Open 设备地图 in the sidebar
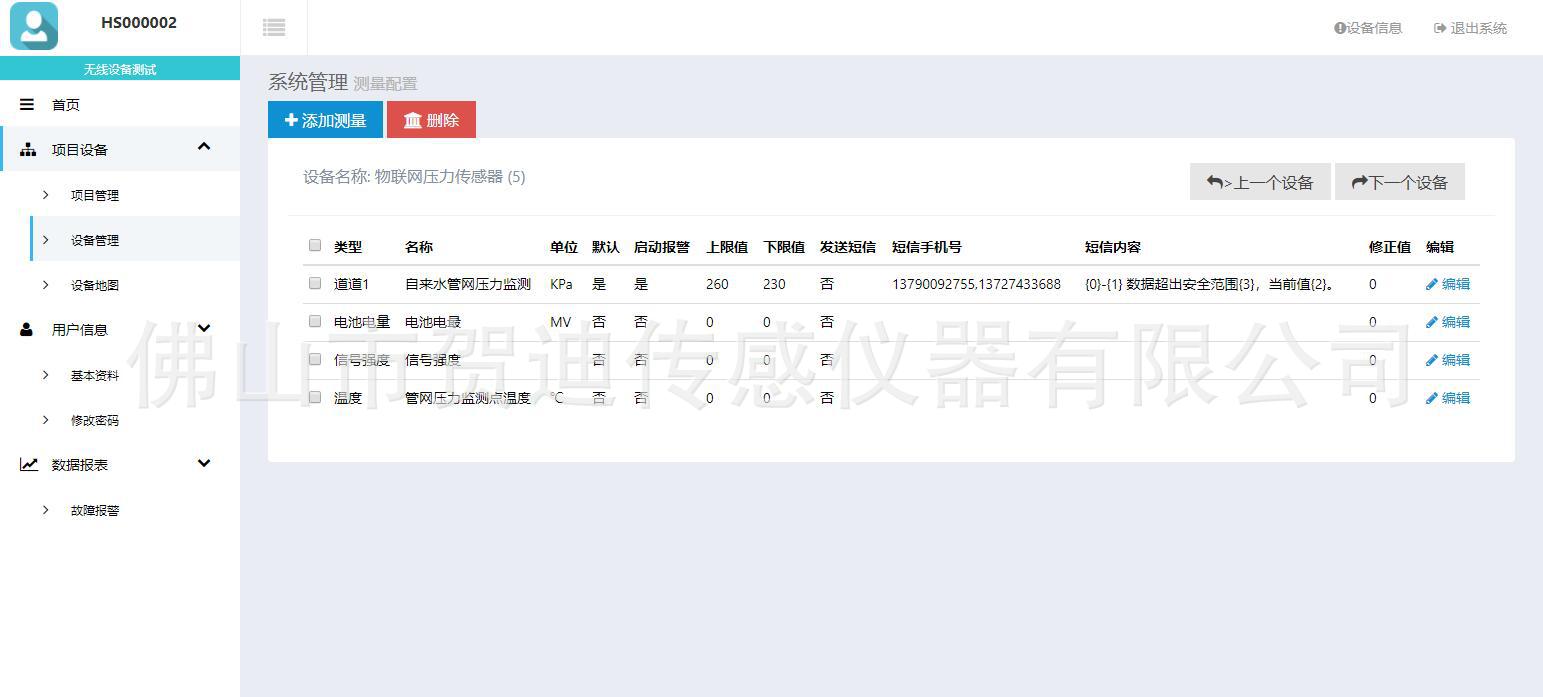The image size is (1543, 697). (x=95, y=285)
